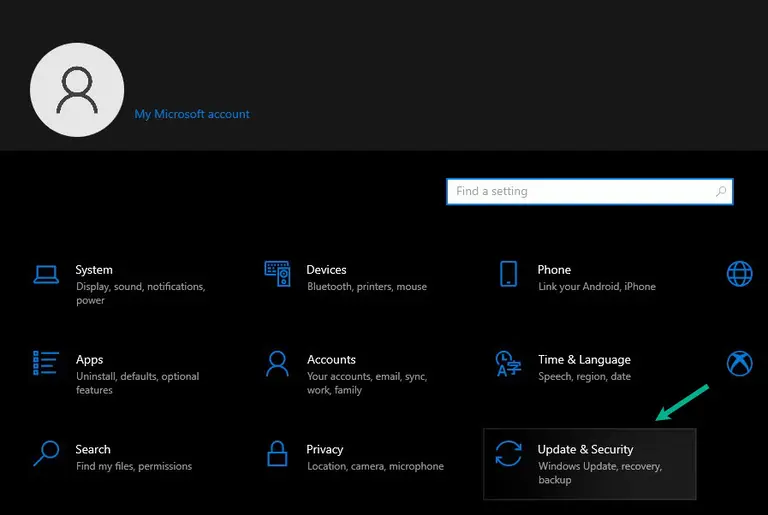Open the System category title
This screenshot has width=768, height=515.
pos(94,270)
